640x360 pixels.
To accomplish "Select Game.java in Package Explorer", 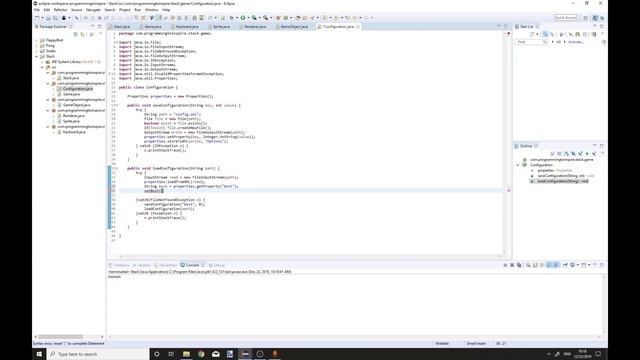I will click(x=71, y=94).
